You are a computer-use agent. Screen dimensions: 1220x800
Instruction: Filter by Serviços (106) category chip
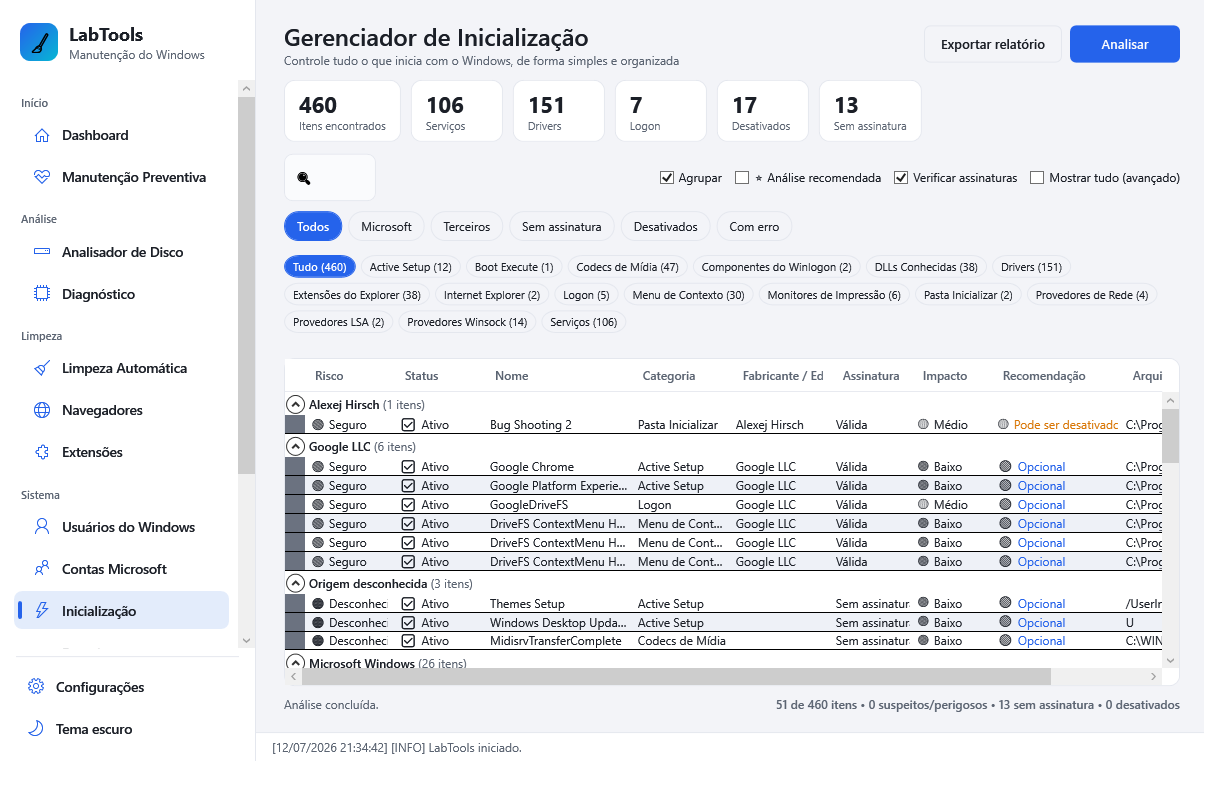pos(584,322)
